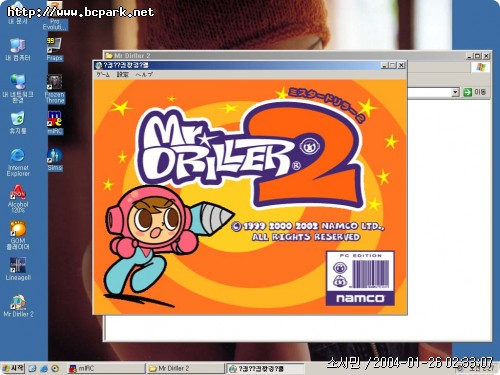The image size is (500, 375).
Task: Click the address field in the folder window
Action: 429,92
